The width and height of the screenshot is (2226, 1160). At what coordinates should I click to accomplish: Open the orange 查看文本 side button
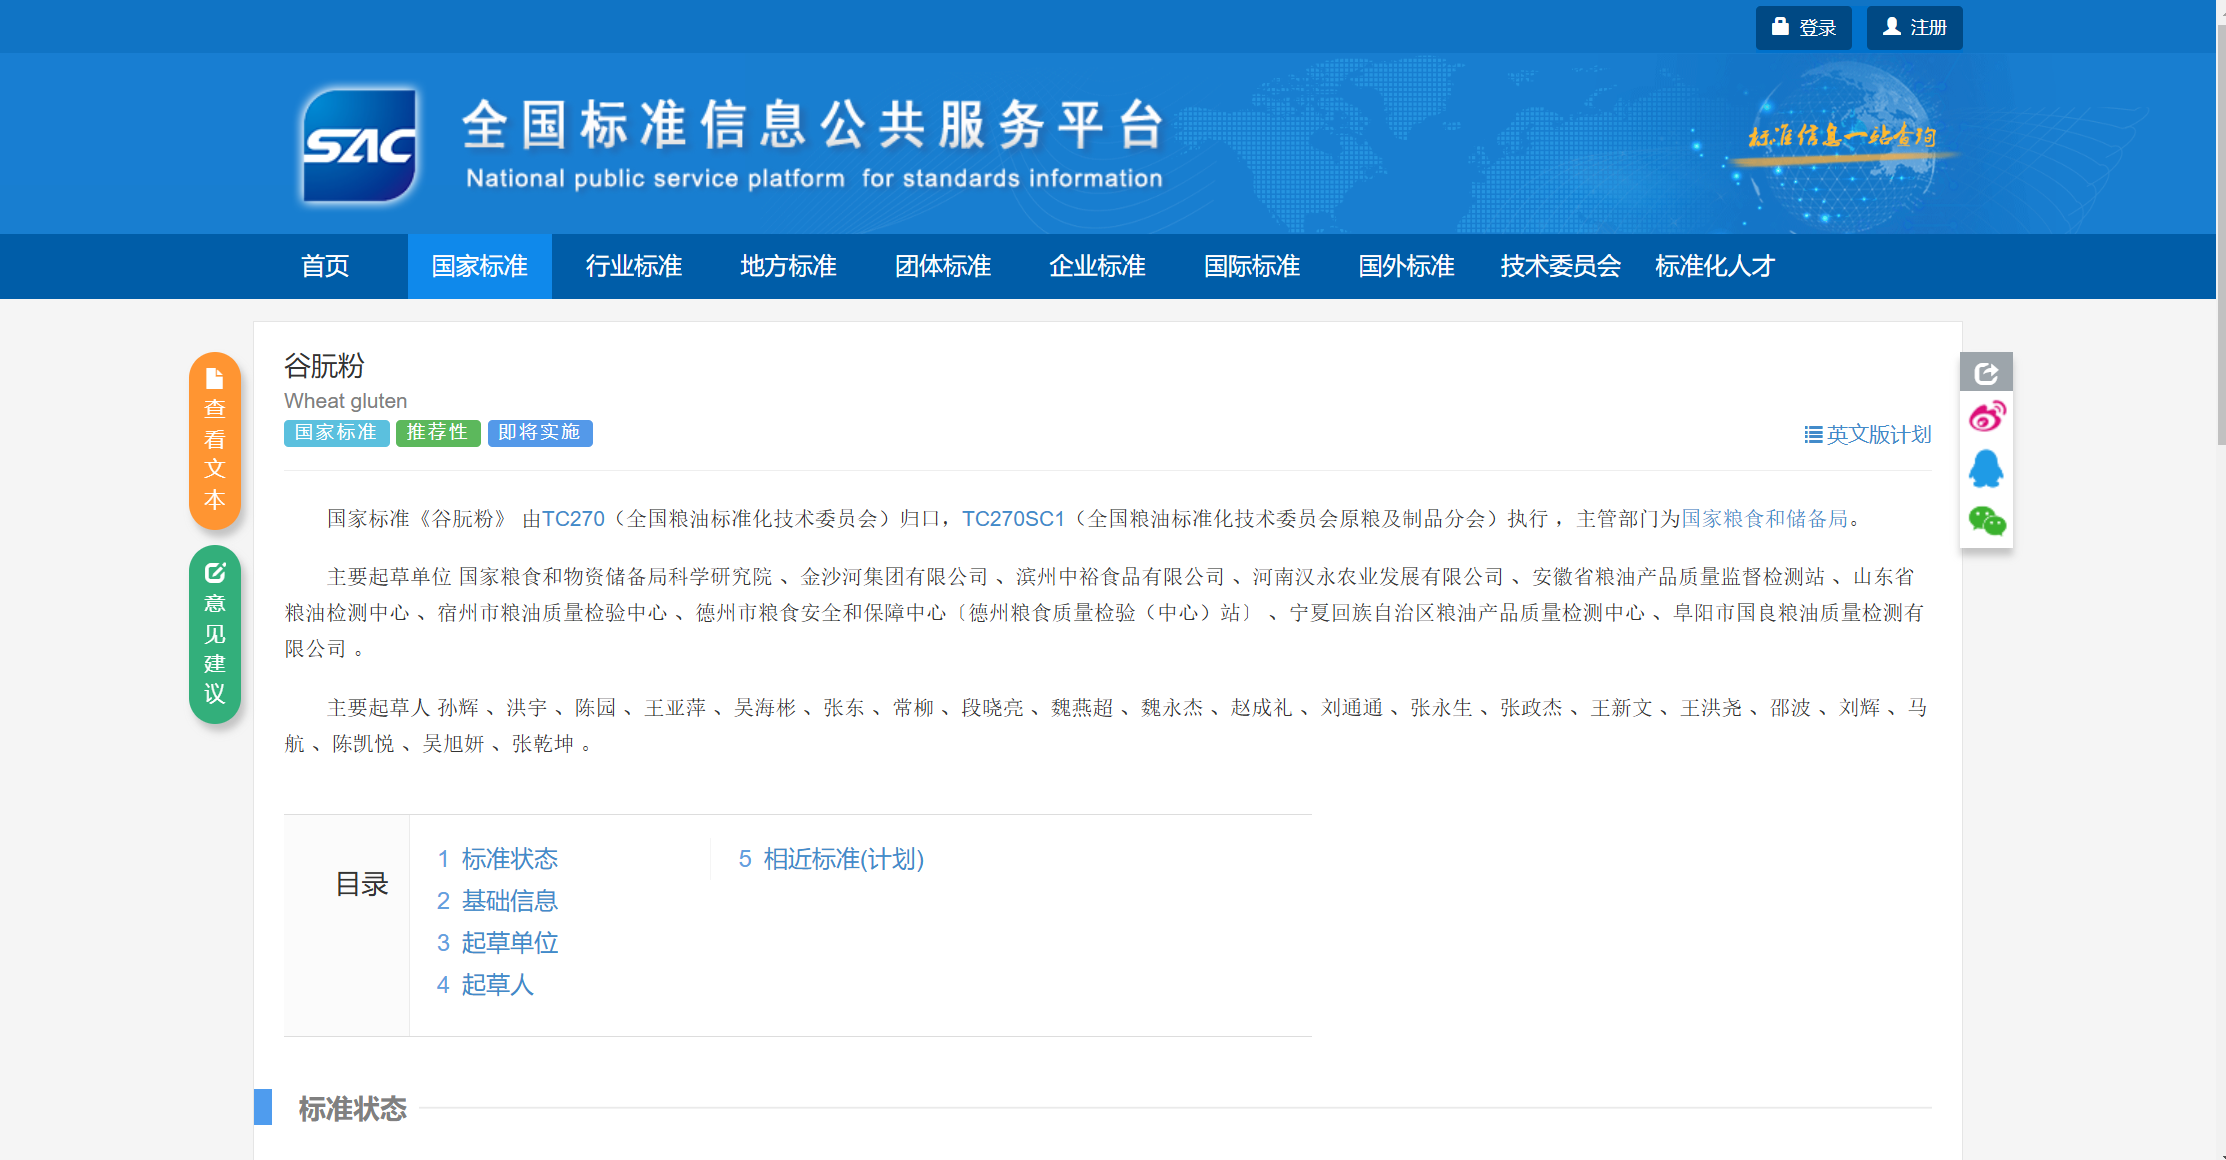pyautogui.click(x=215, y=440)
